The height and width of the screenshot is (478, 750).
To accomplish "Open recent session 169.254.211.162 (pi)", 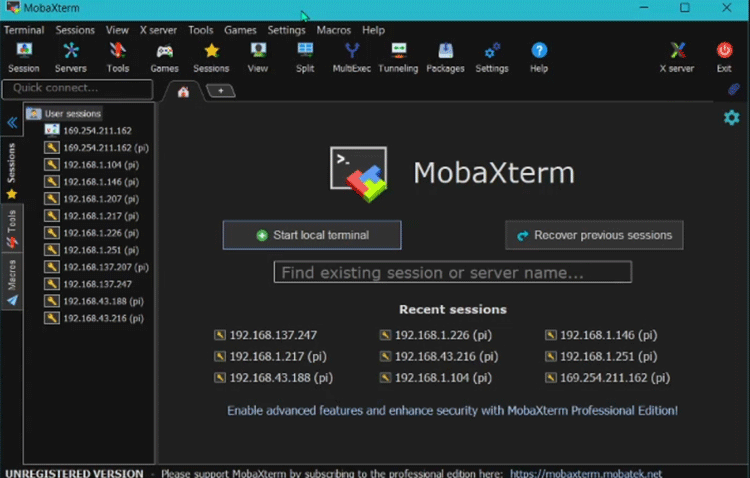I will click(607, 378).
